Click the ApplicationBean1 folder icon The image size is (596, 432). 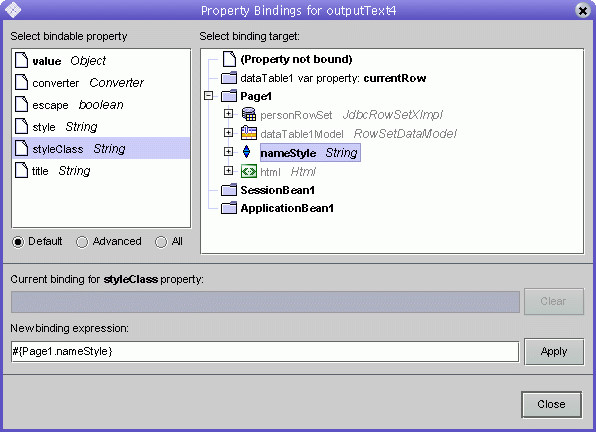click(229, 208)
